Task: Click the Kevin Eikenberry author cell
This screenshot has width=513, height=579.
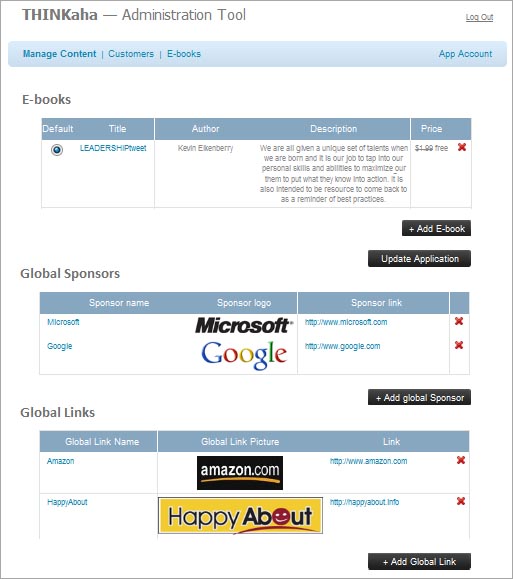Action: pos(205,148)
